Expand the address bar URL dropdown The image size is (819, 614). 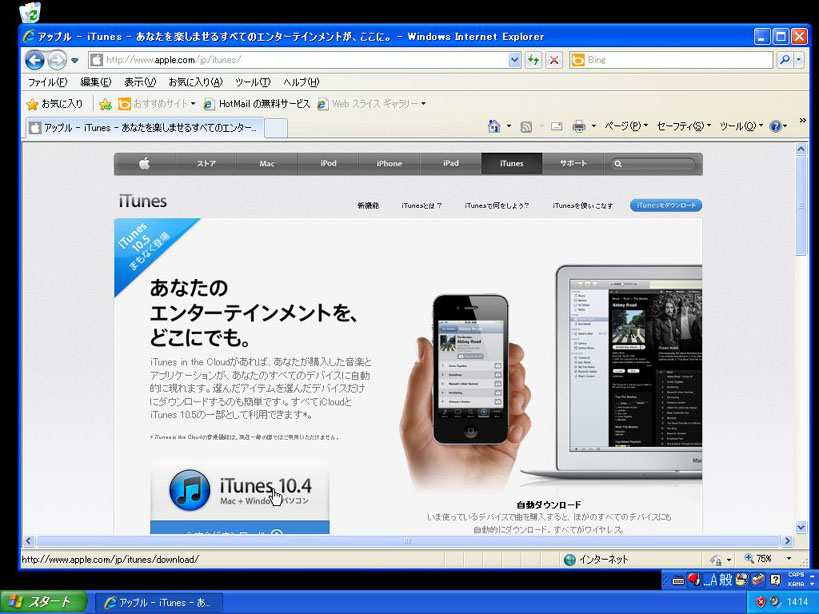(x=514, y=60)
